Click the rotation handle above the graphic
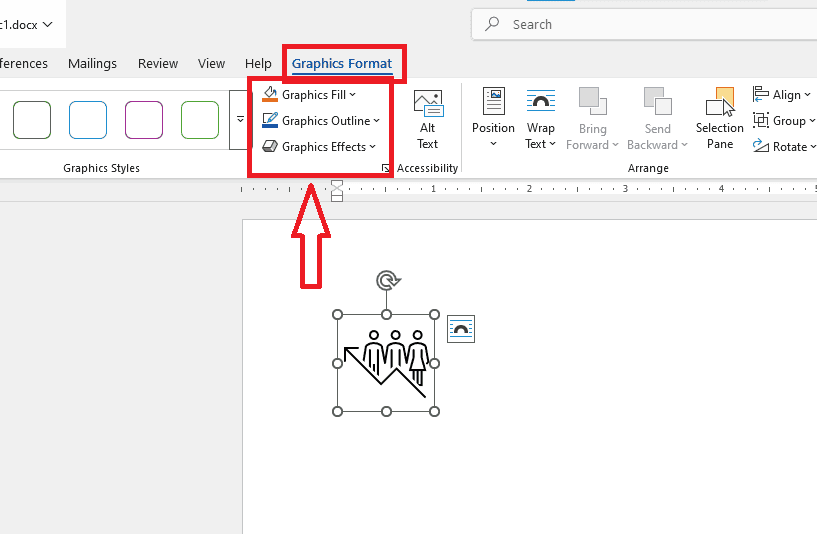Viewport: 817px width, 534px height. [387, 280]
